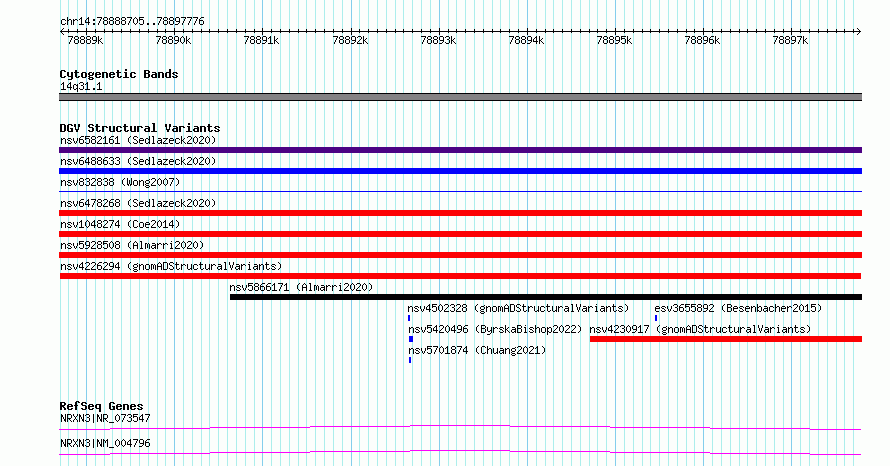Click the 78895k ruler tick label
Image resolution: width=890 pixels, height=466 pixels.
(614, 41)
